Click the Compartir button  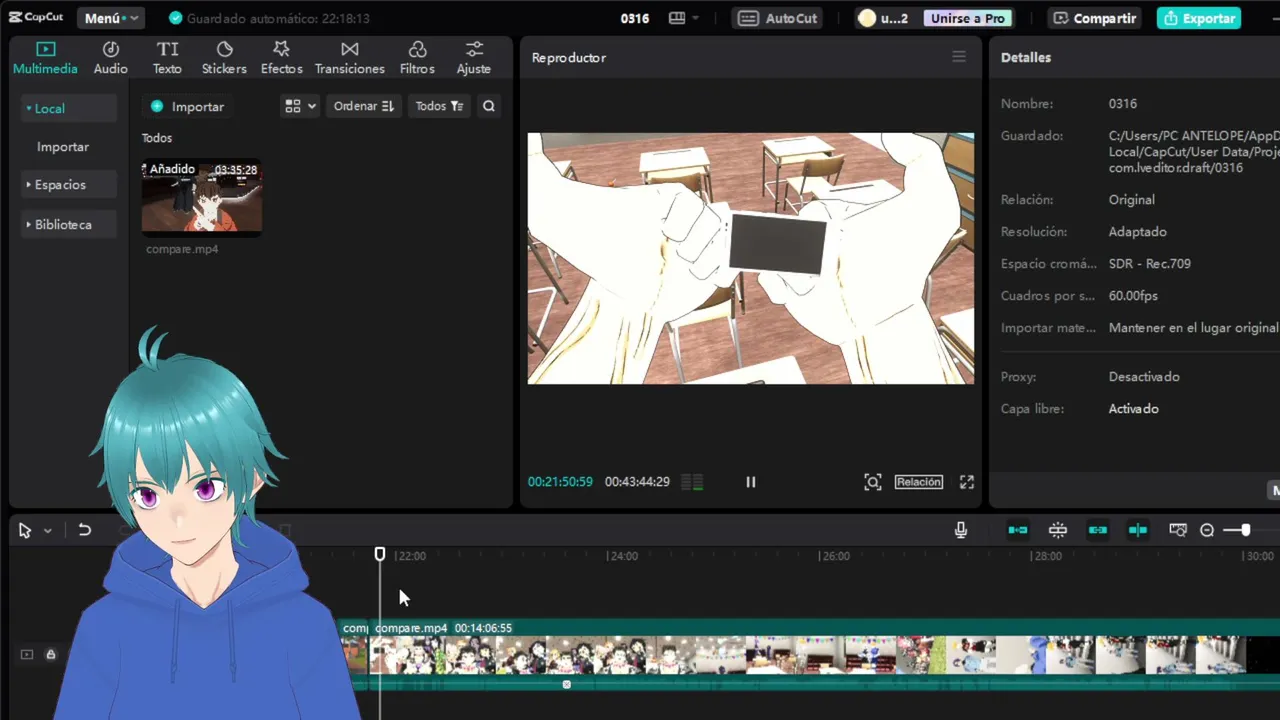coord(1095,18)
